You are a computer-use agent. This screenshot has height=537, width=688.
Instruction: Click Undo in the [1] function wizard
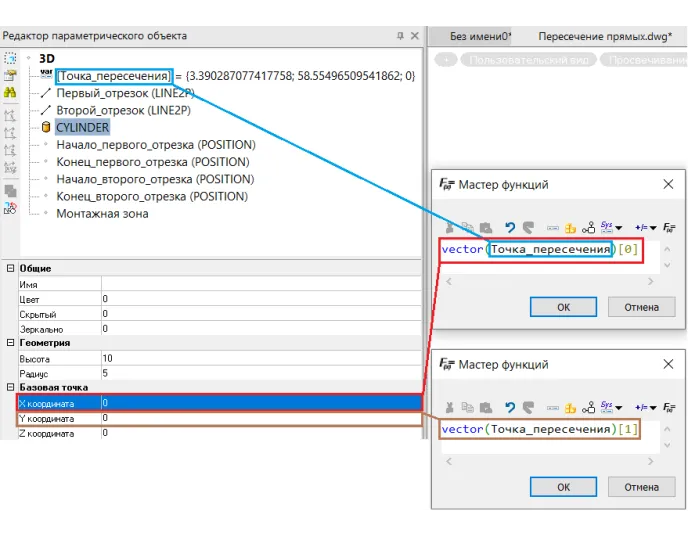pyautogui.click(x=509, y=408)
